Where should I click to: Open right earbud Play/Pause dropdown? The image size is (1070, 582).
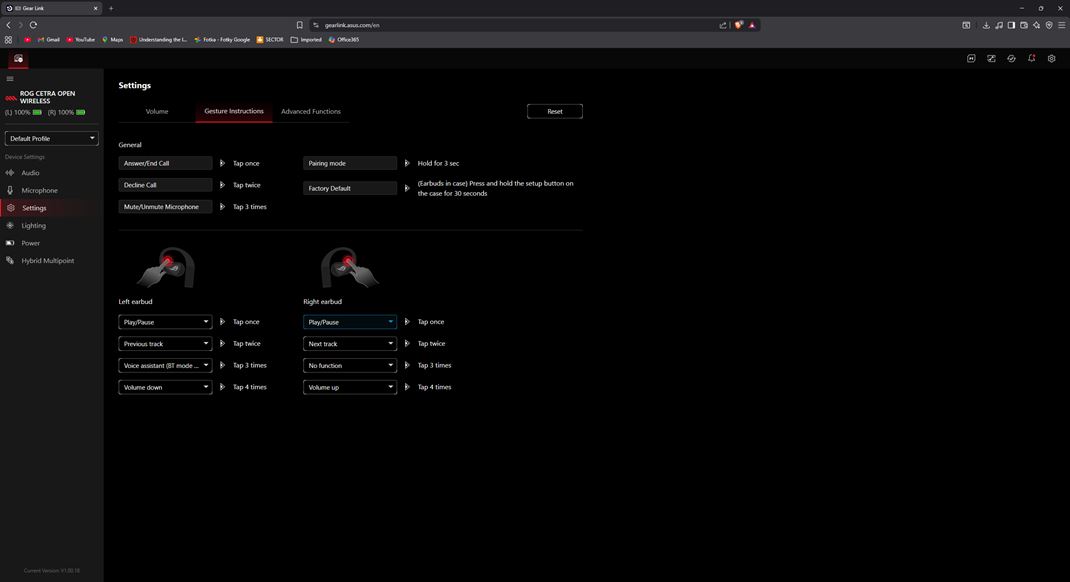click(350, 322)
